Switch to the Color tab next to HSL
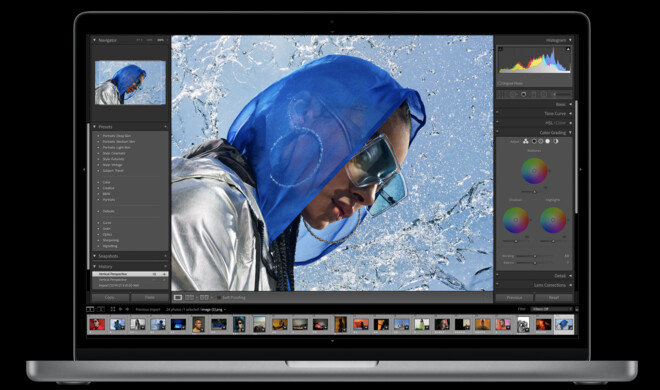Screen dimensions: 660x390 coord(561,123)
